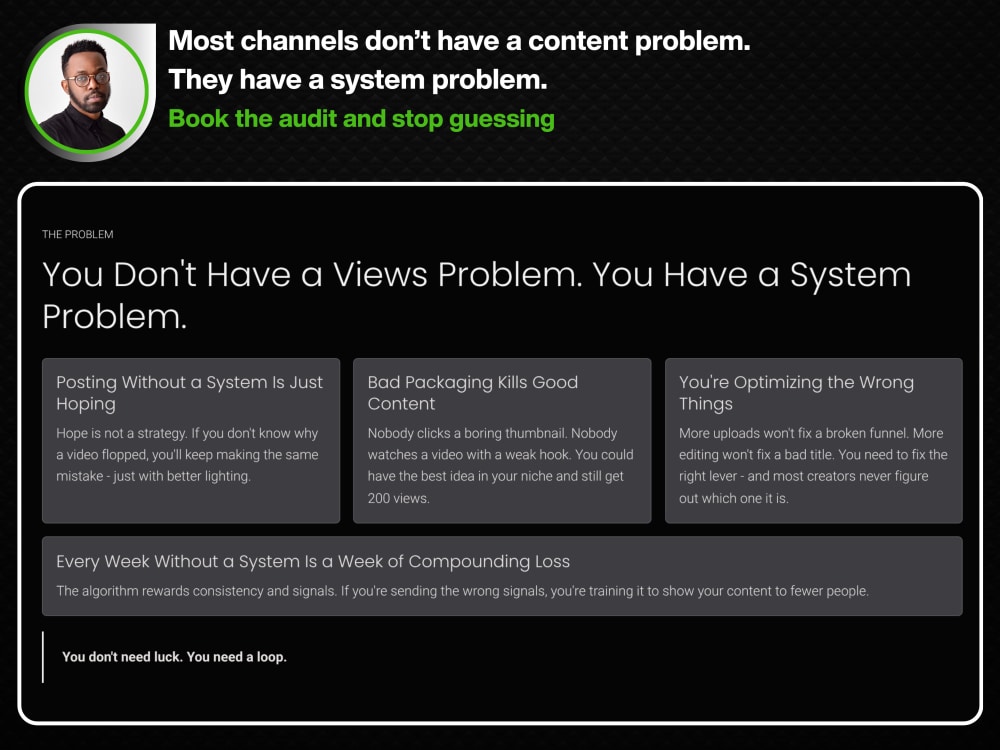Click 'More uploads won't fix a broken funnel' paragraph
Screen dimensions: 1000x750
click(813, 466)
